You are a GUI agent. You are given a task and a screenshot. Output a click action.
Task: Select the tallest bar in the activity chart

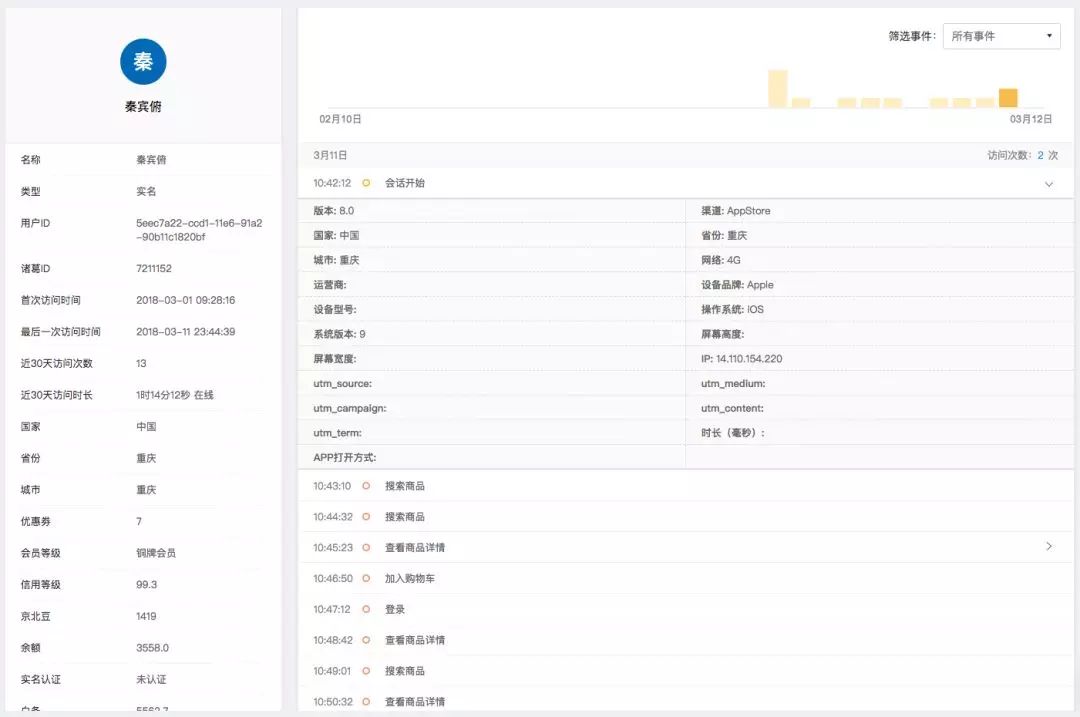coord(778,89)
